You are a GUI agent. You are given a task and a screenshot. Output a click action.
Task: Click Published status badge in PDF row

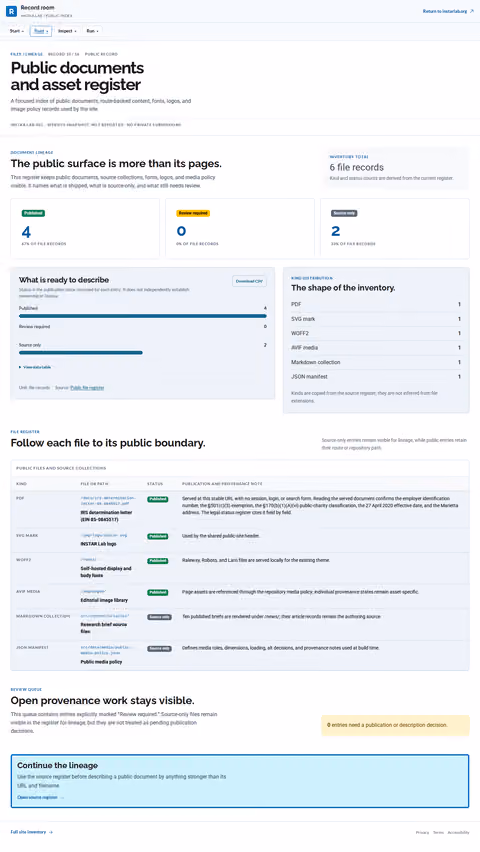click(158, 499)
